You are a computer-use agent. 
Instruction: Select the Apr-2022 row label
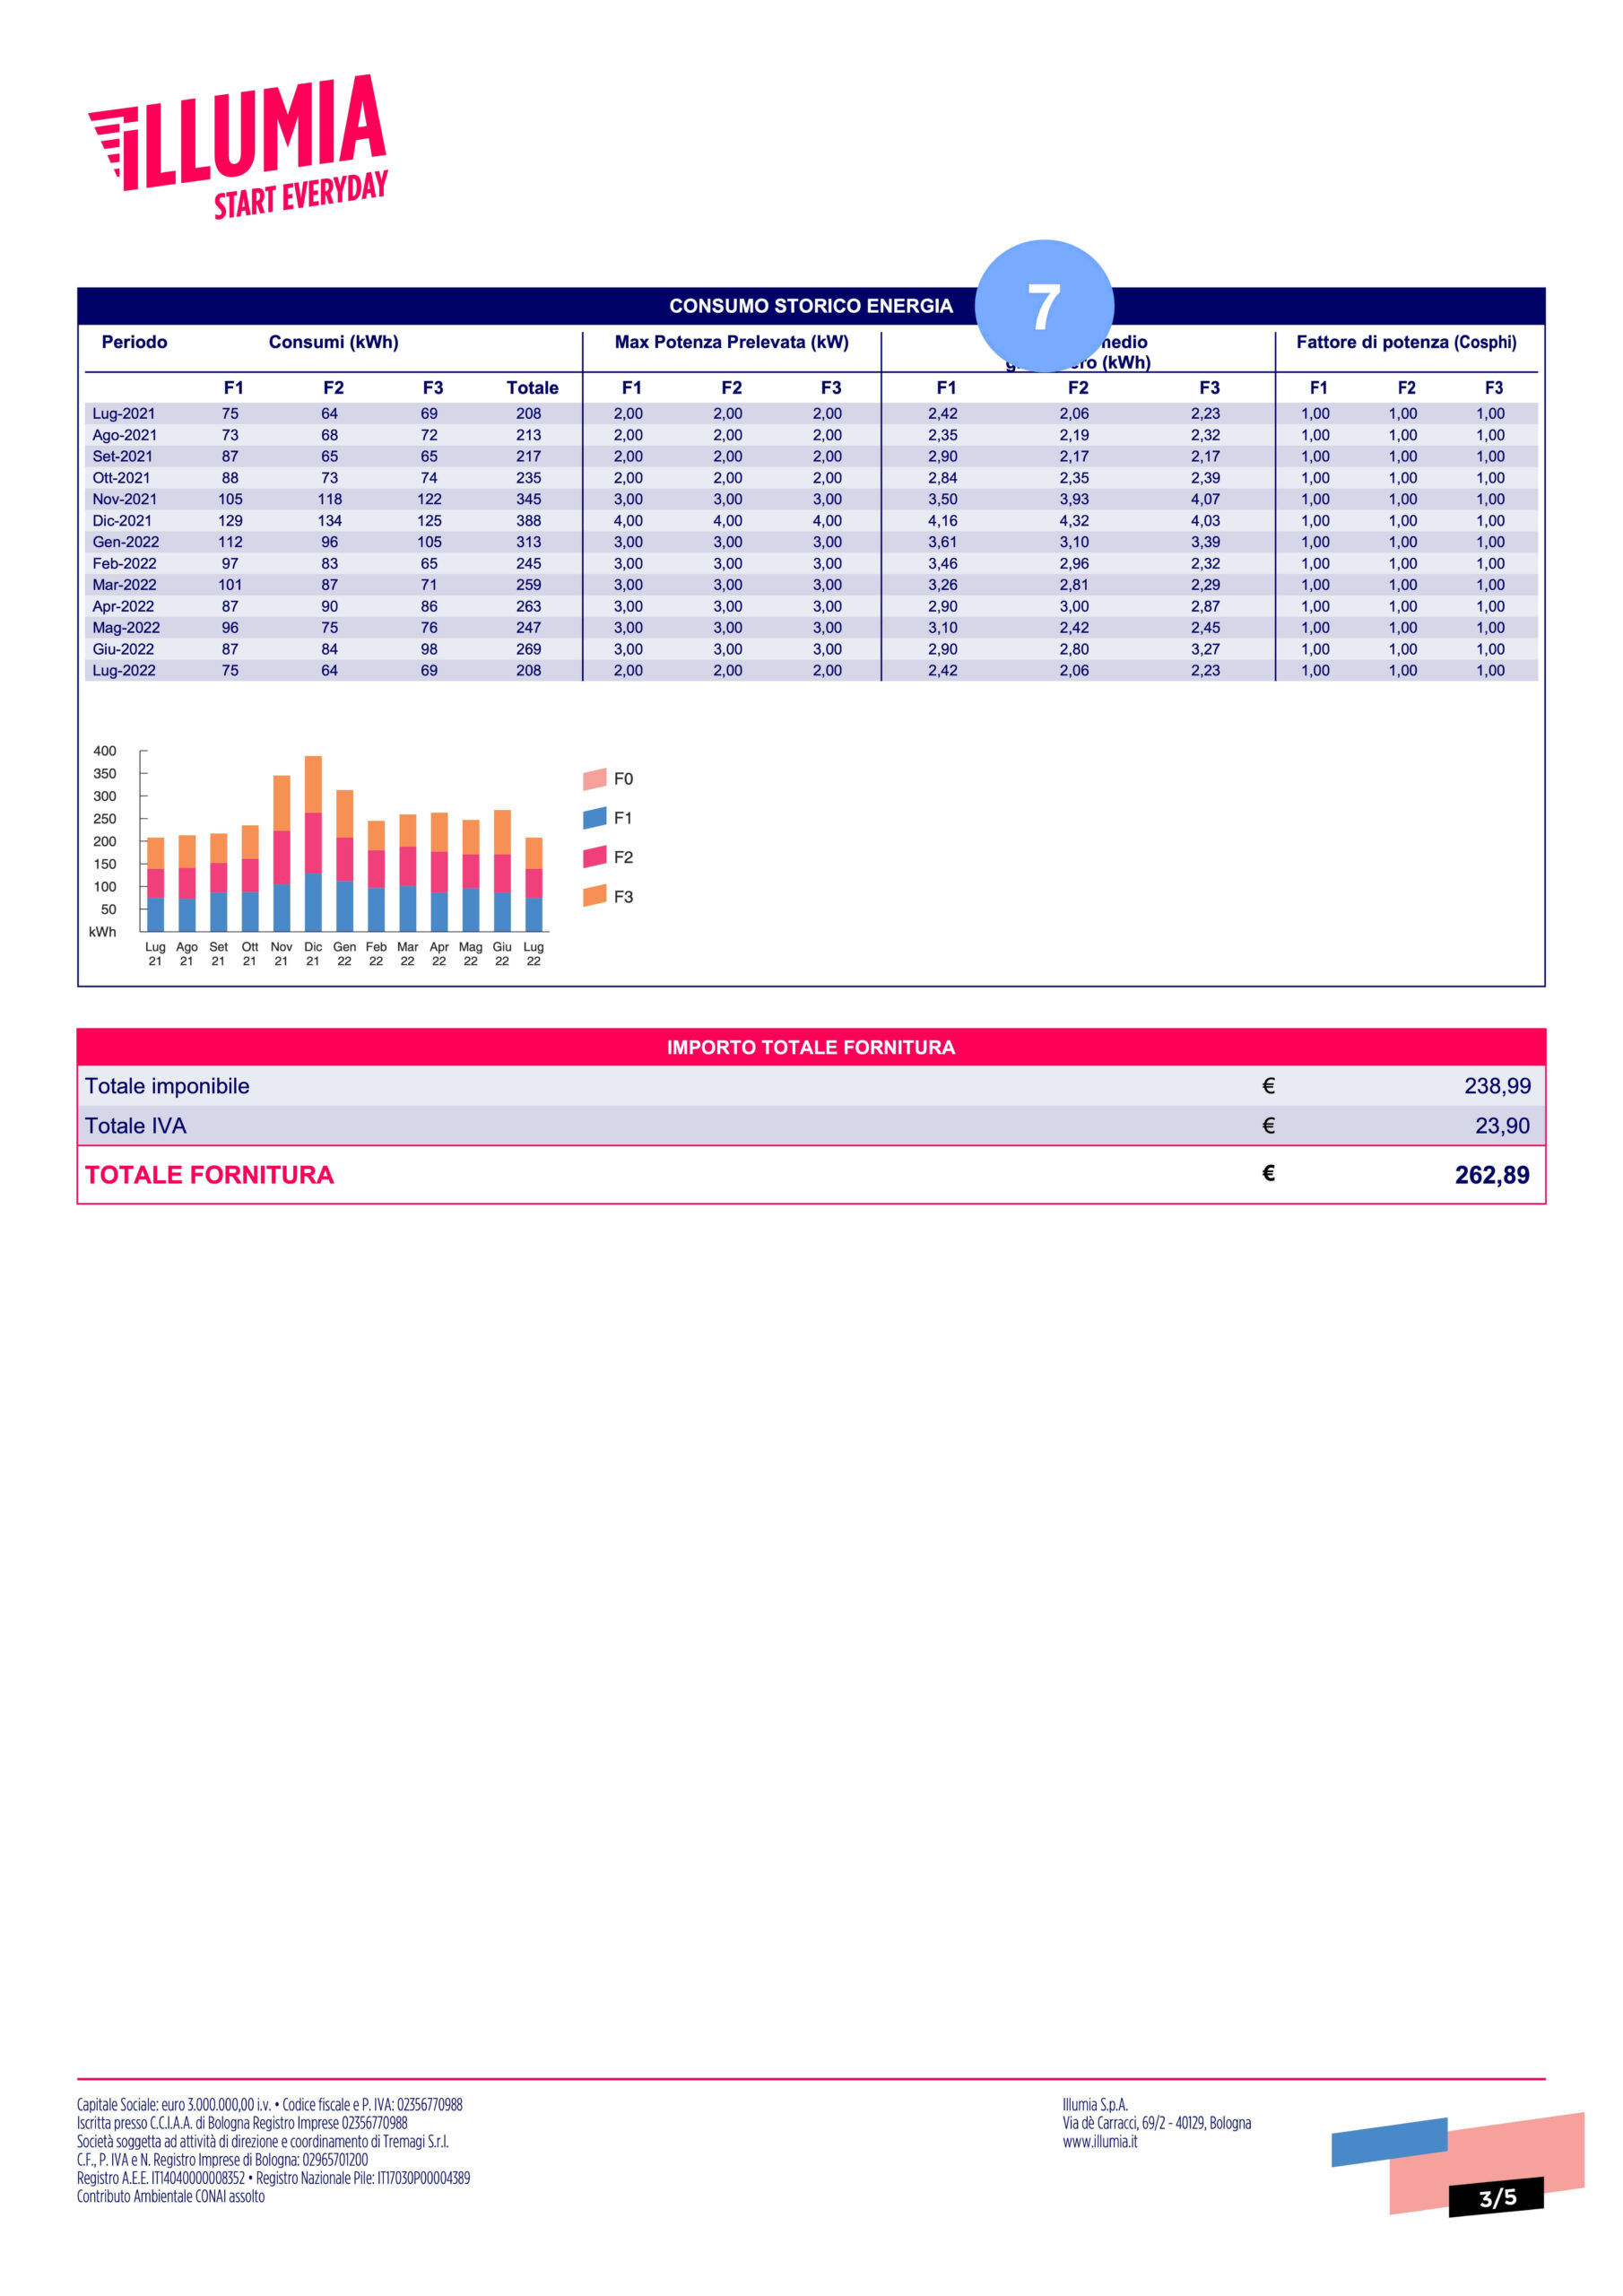coord(123,606)
